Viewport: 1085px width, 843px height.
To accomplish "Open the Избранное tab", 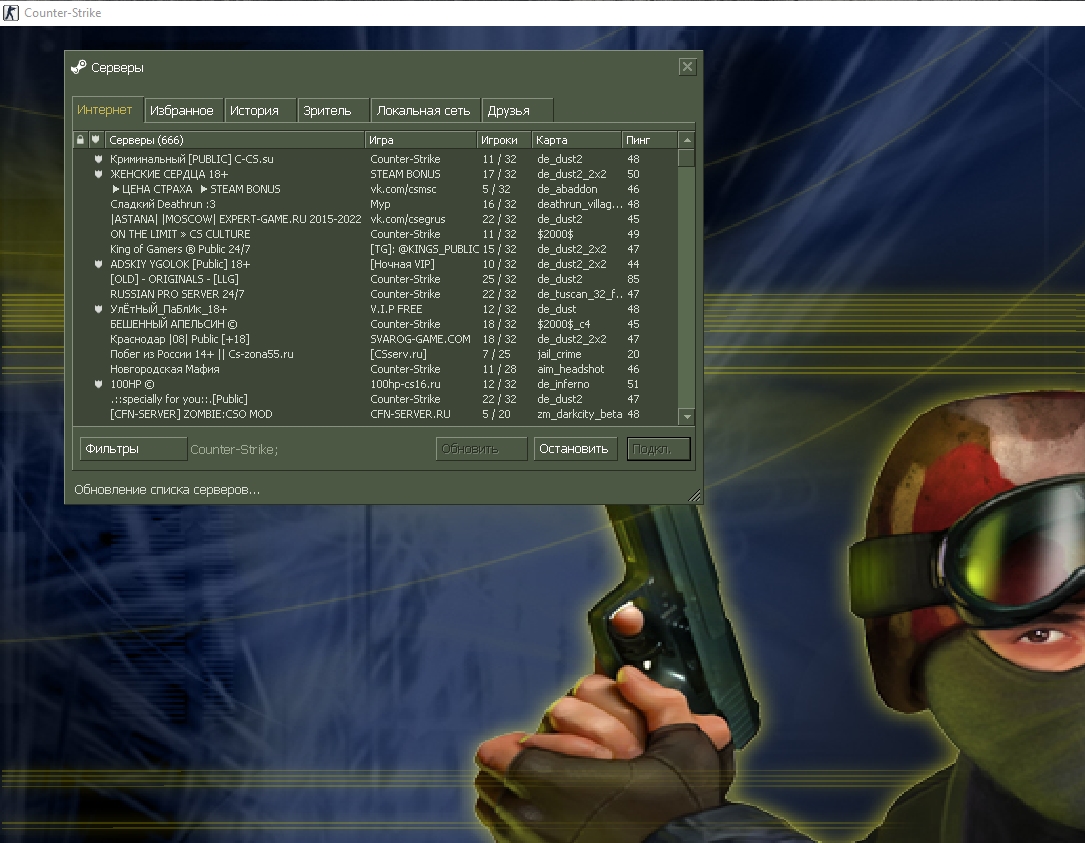I will pos(183,111).
